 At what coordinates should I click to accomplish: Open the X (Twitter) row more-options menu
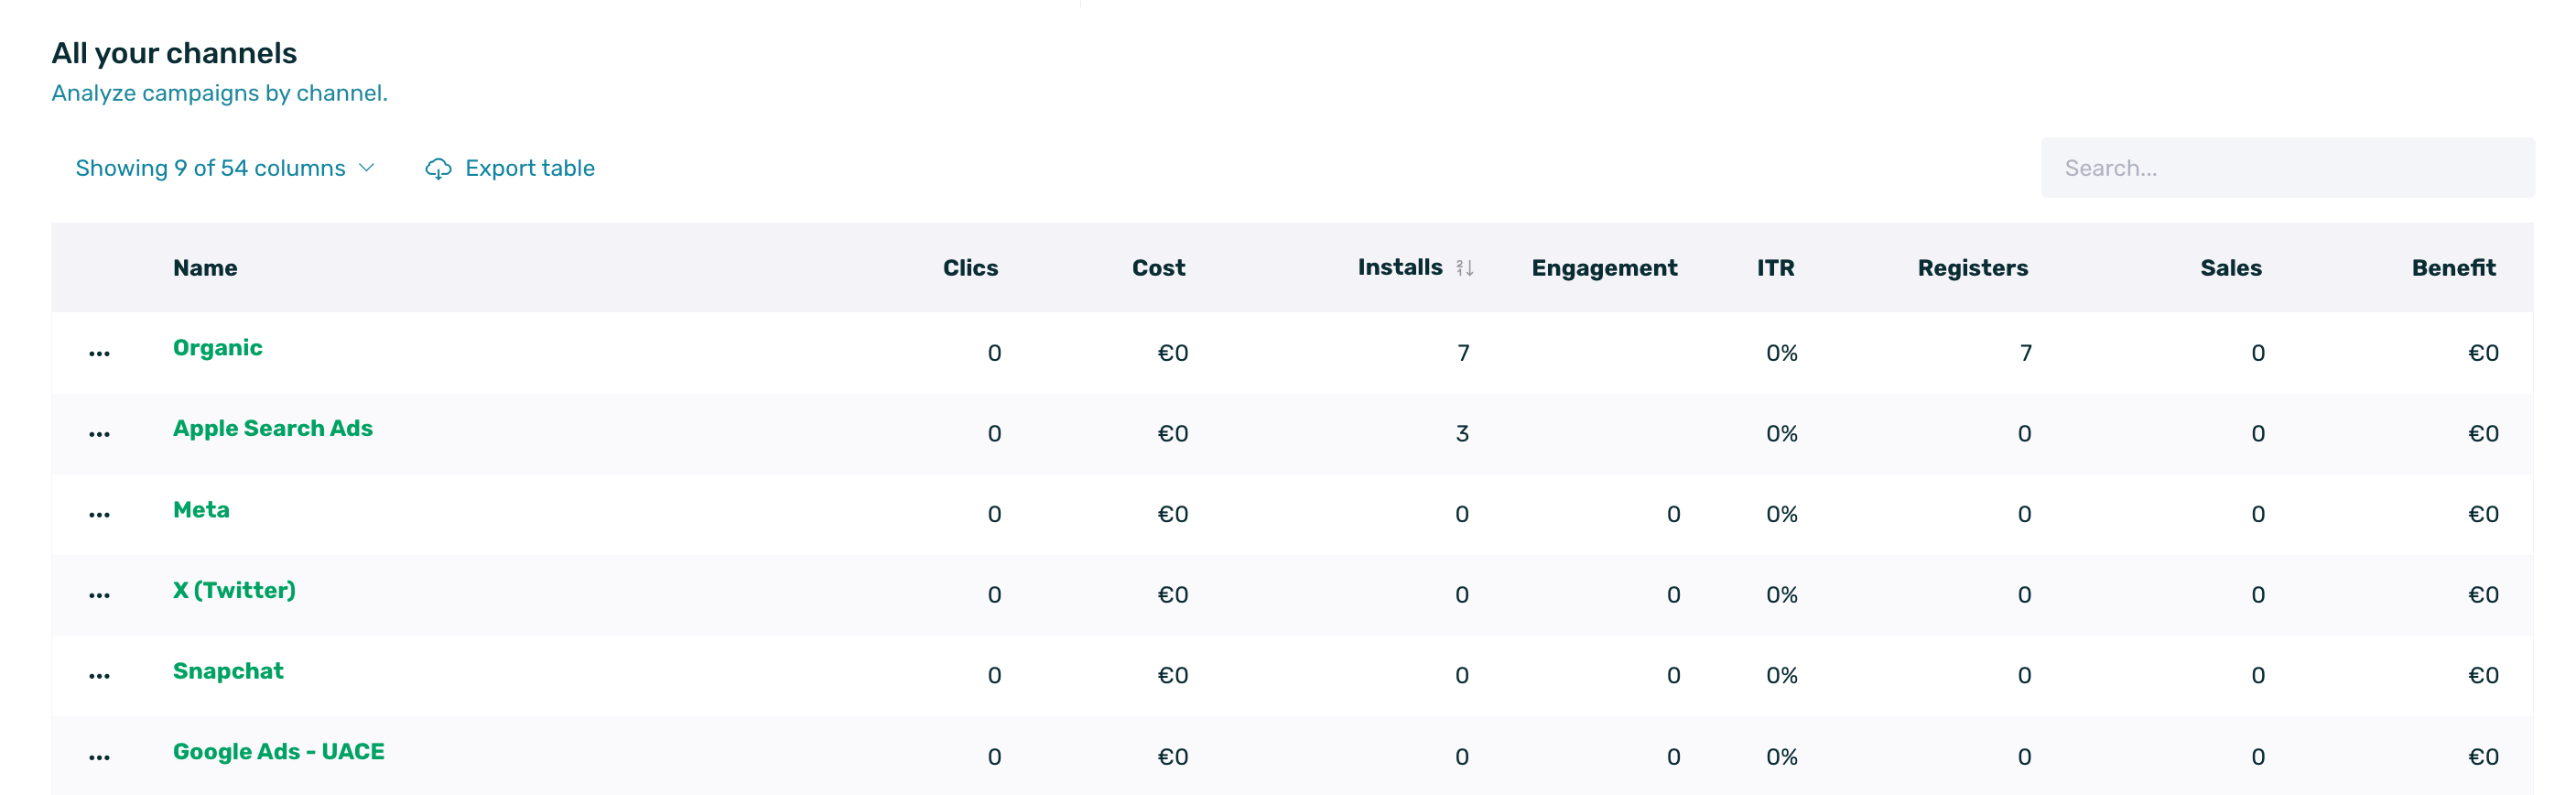tap(99, 595)
